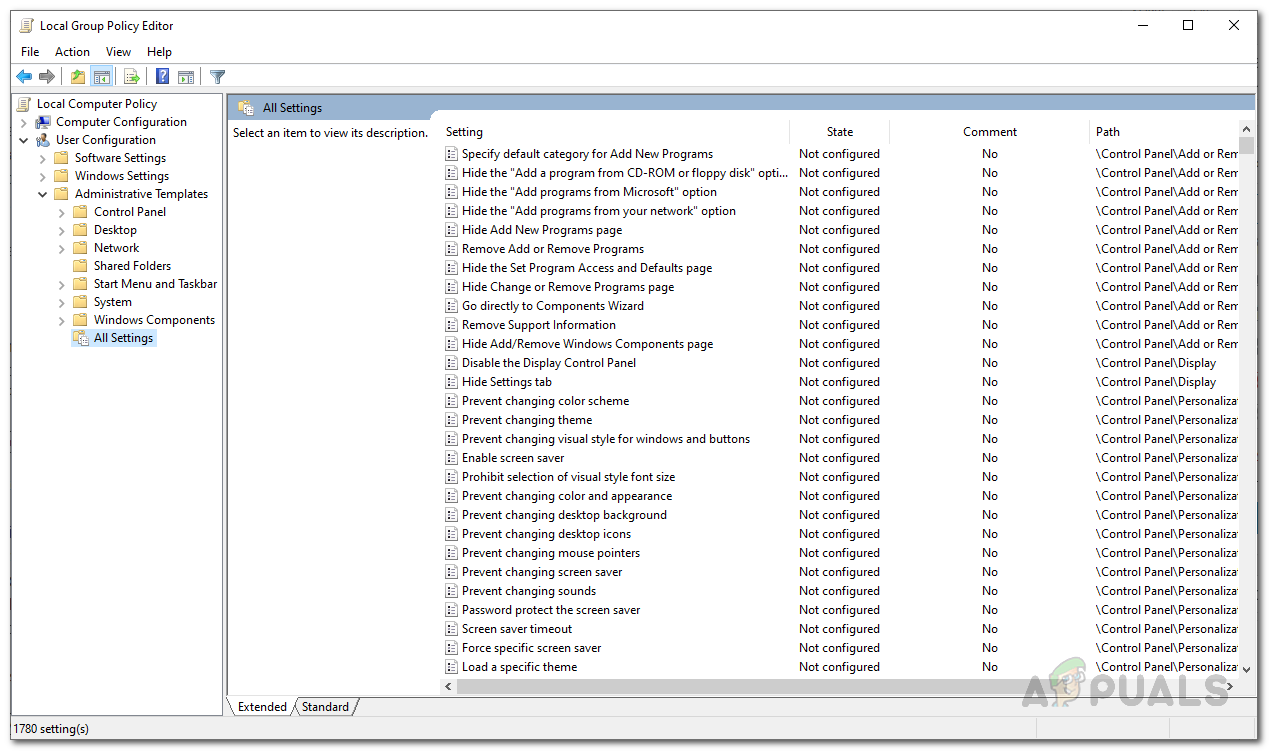Collapse the Administrative Templates node
The height and width of the screenshot is (751, 1269).
click(x=43, y=194)
